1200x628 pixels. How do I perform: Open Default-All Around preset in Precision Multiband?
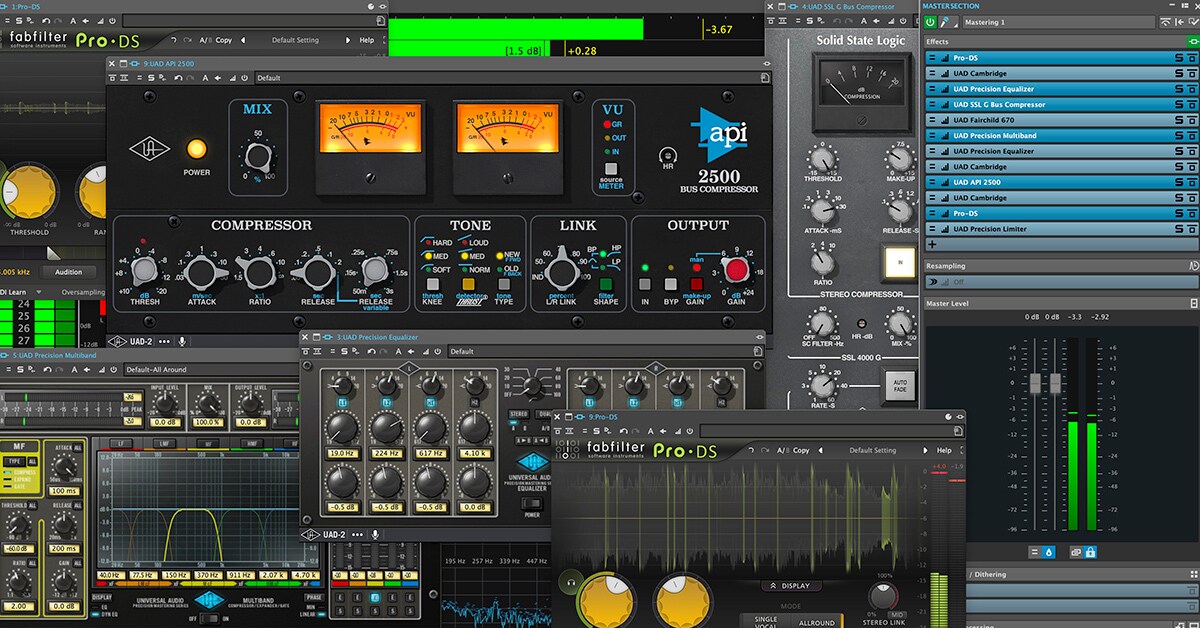click(210, 370)
